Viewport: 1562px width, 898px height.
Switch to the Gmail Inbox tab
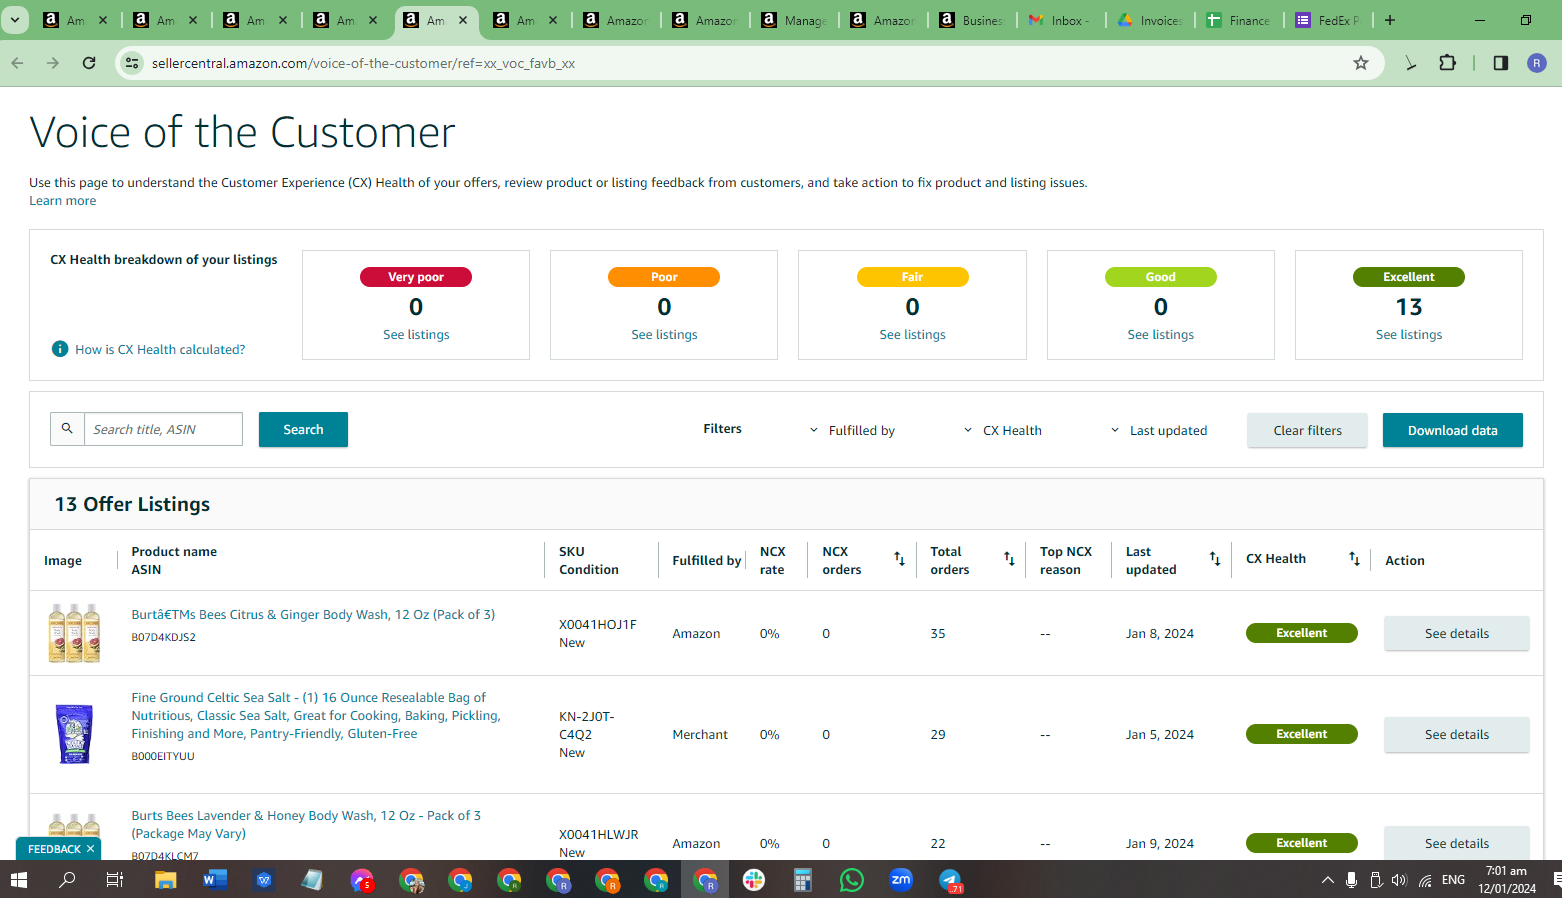[x=1060, y=20]
